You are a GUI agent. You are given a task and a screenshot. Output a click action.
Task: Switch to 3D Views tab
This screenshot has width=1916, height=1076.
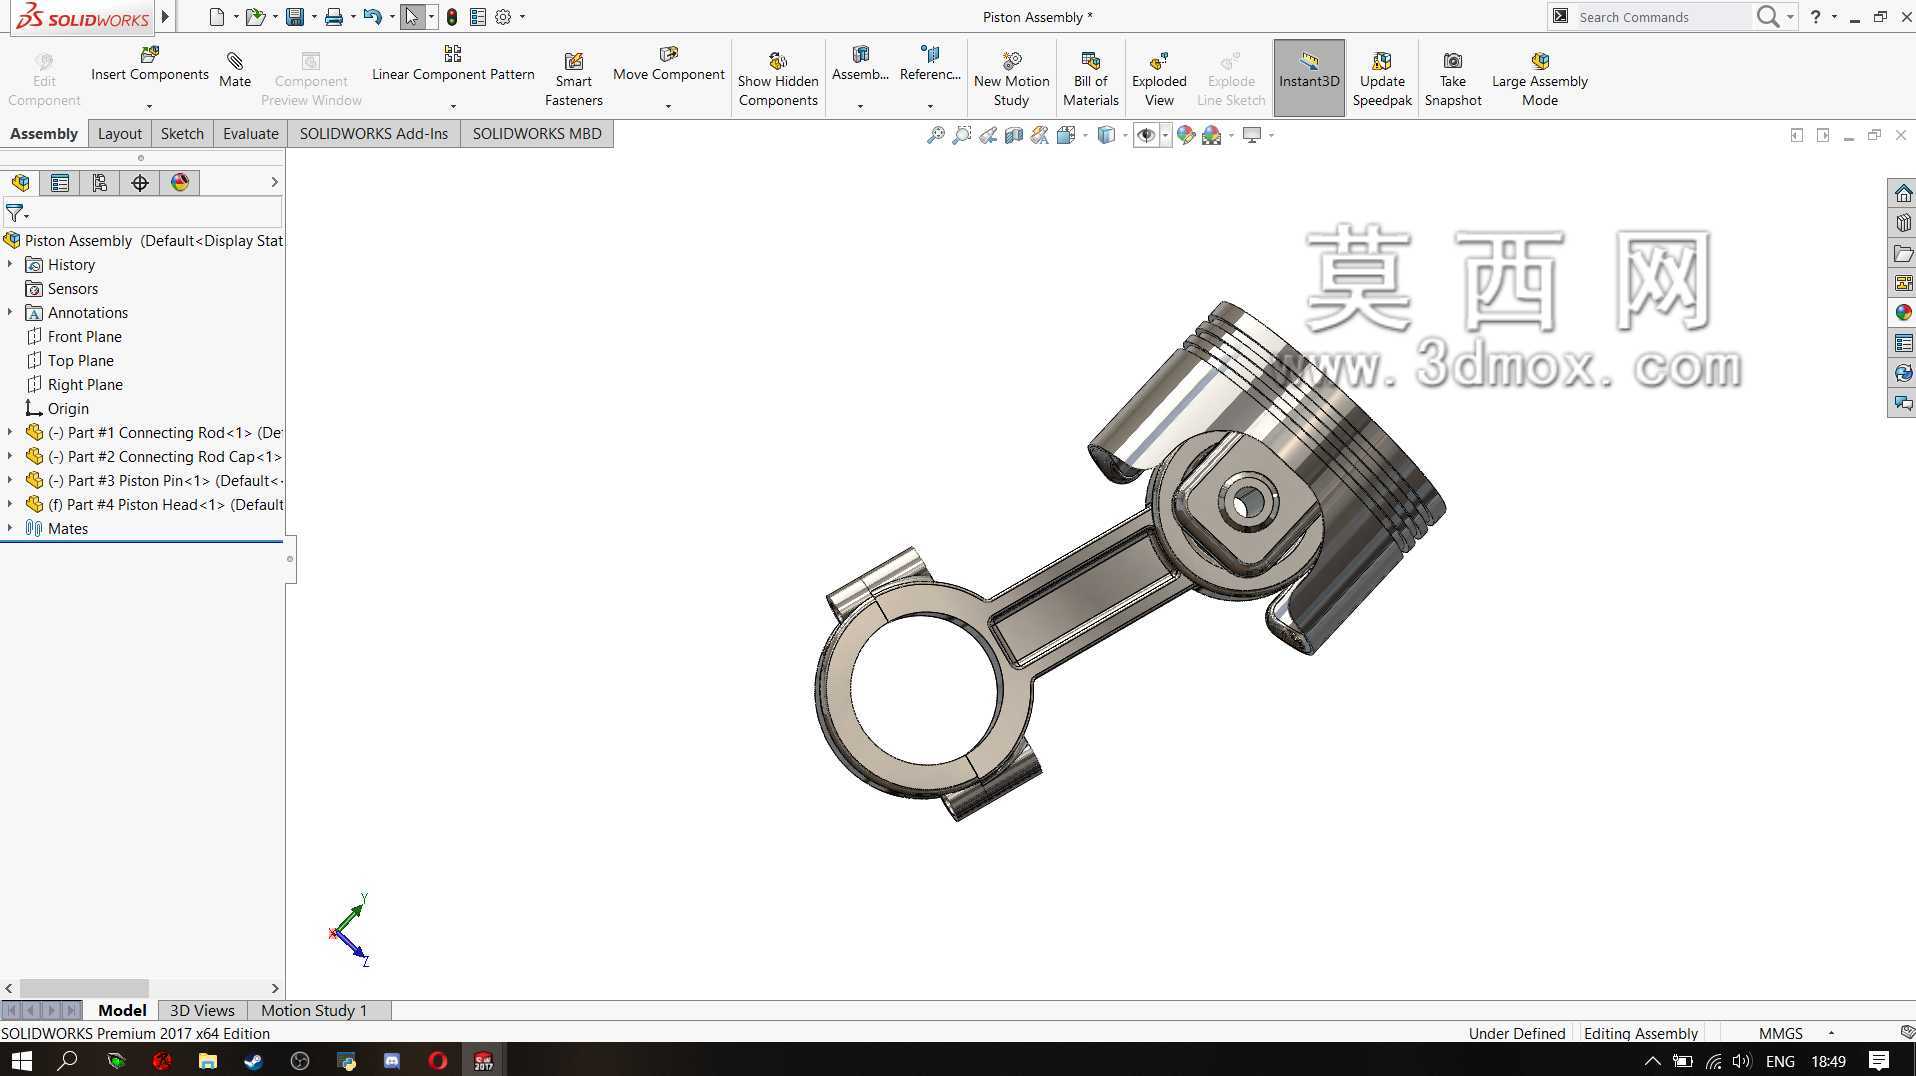(202, 1010)
